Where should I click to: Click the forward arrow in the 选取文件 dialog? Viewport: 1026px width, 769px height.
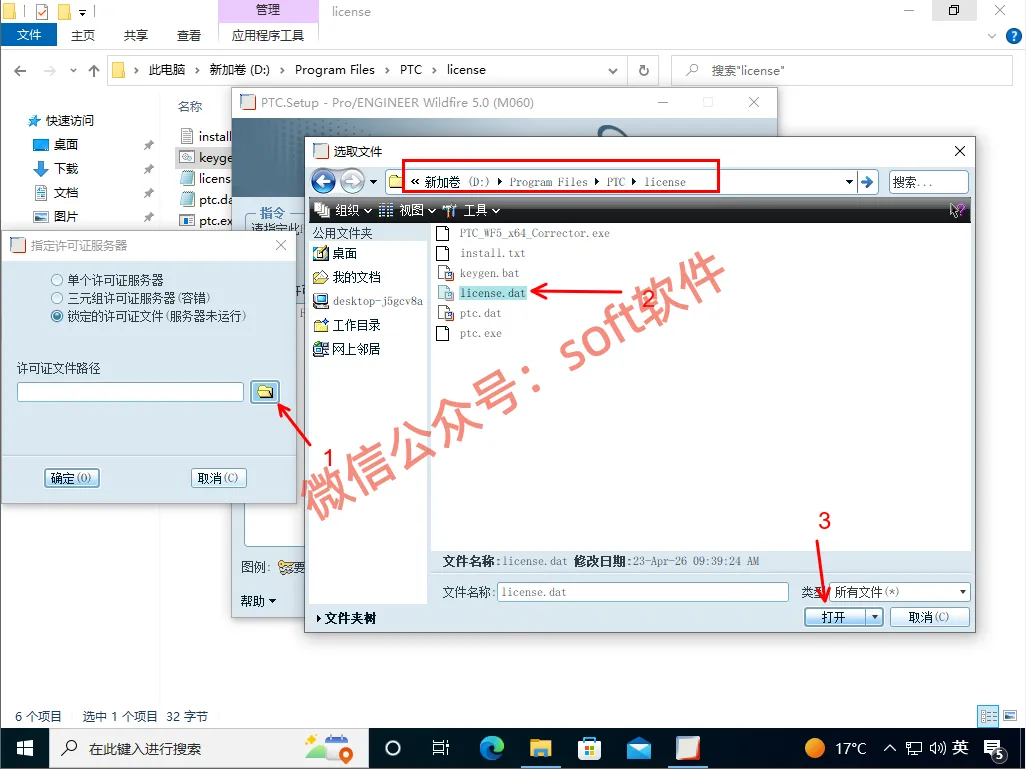(x=352, y=181)
